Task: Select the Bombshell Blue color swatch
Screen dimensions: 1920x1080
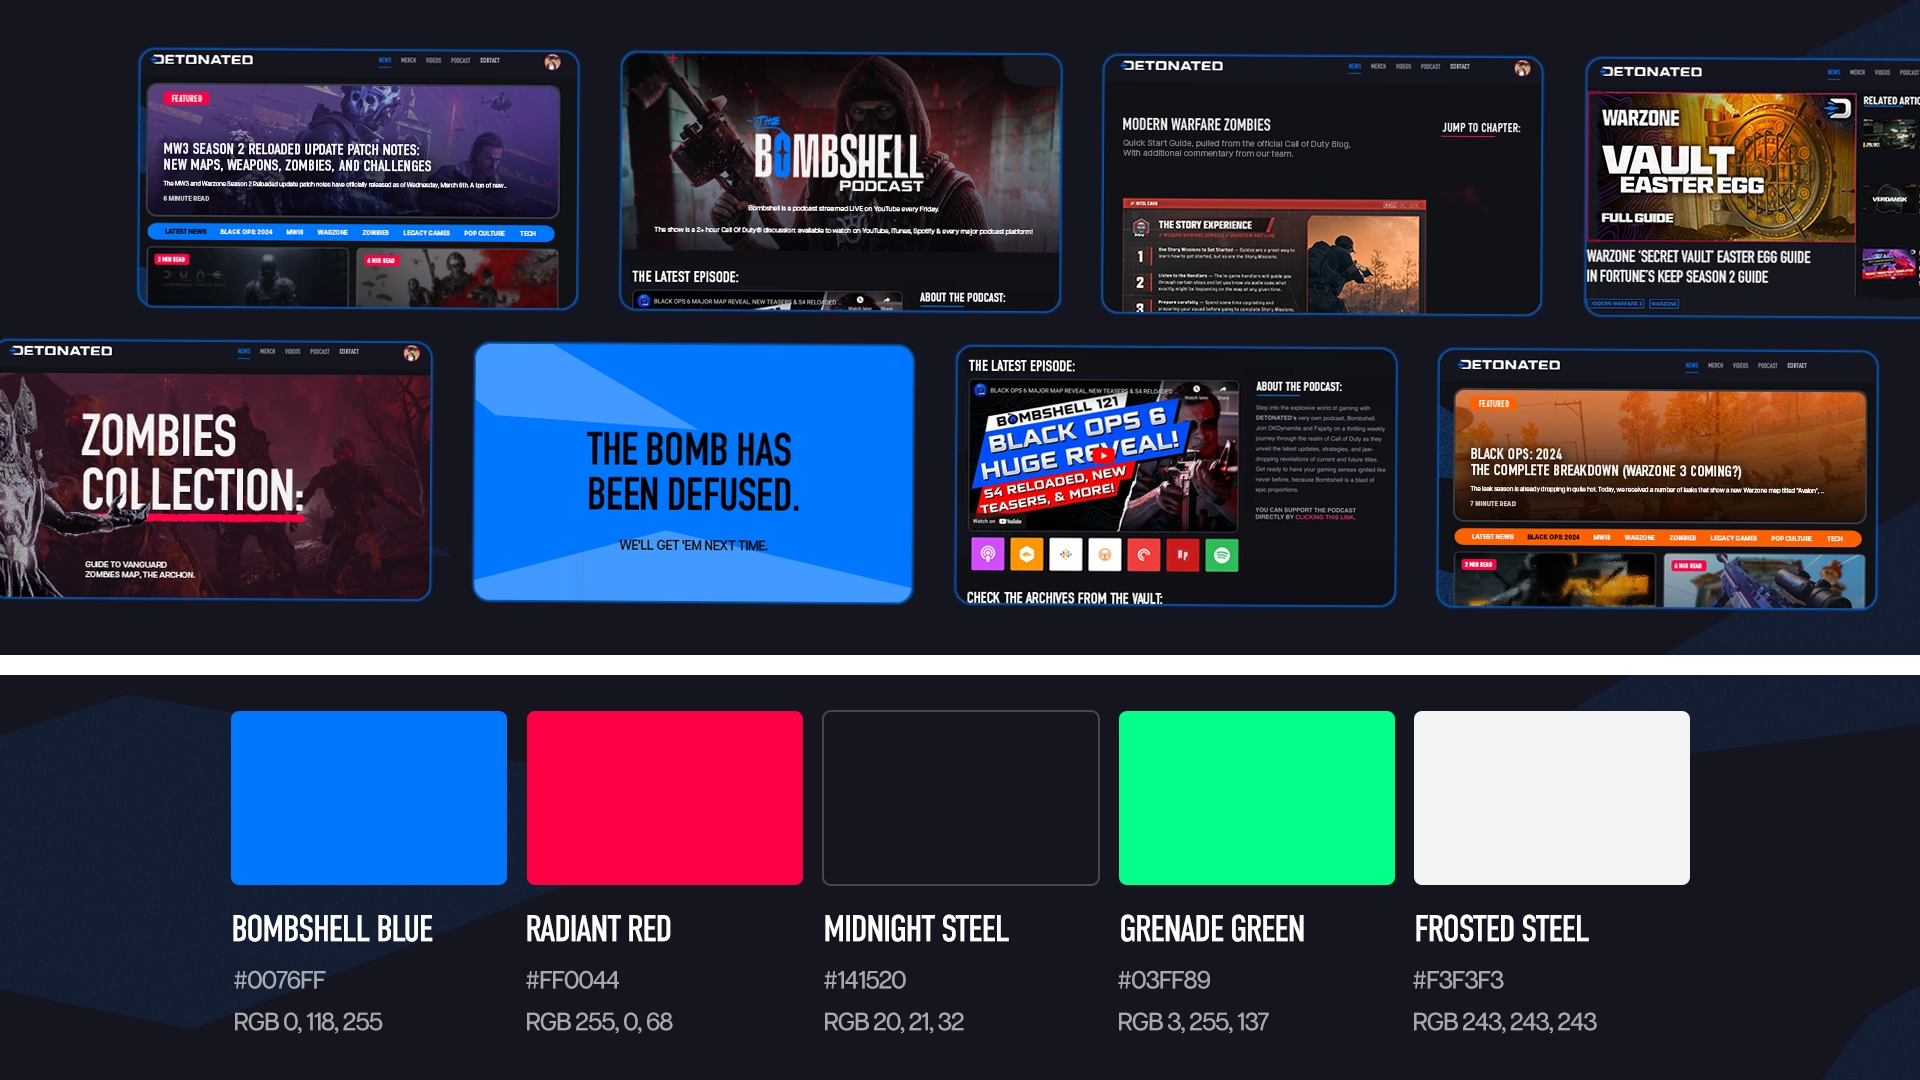Action: (368, 797)
